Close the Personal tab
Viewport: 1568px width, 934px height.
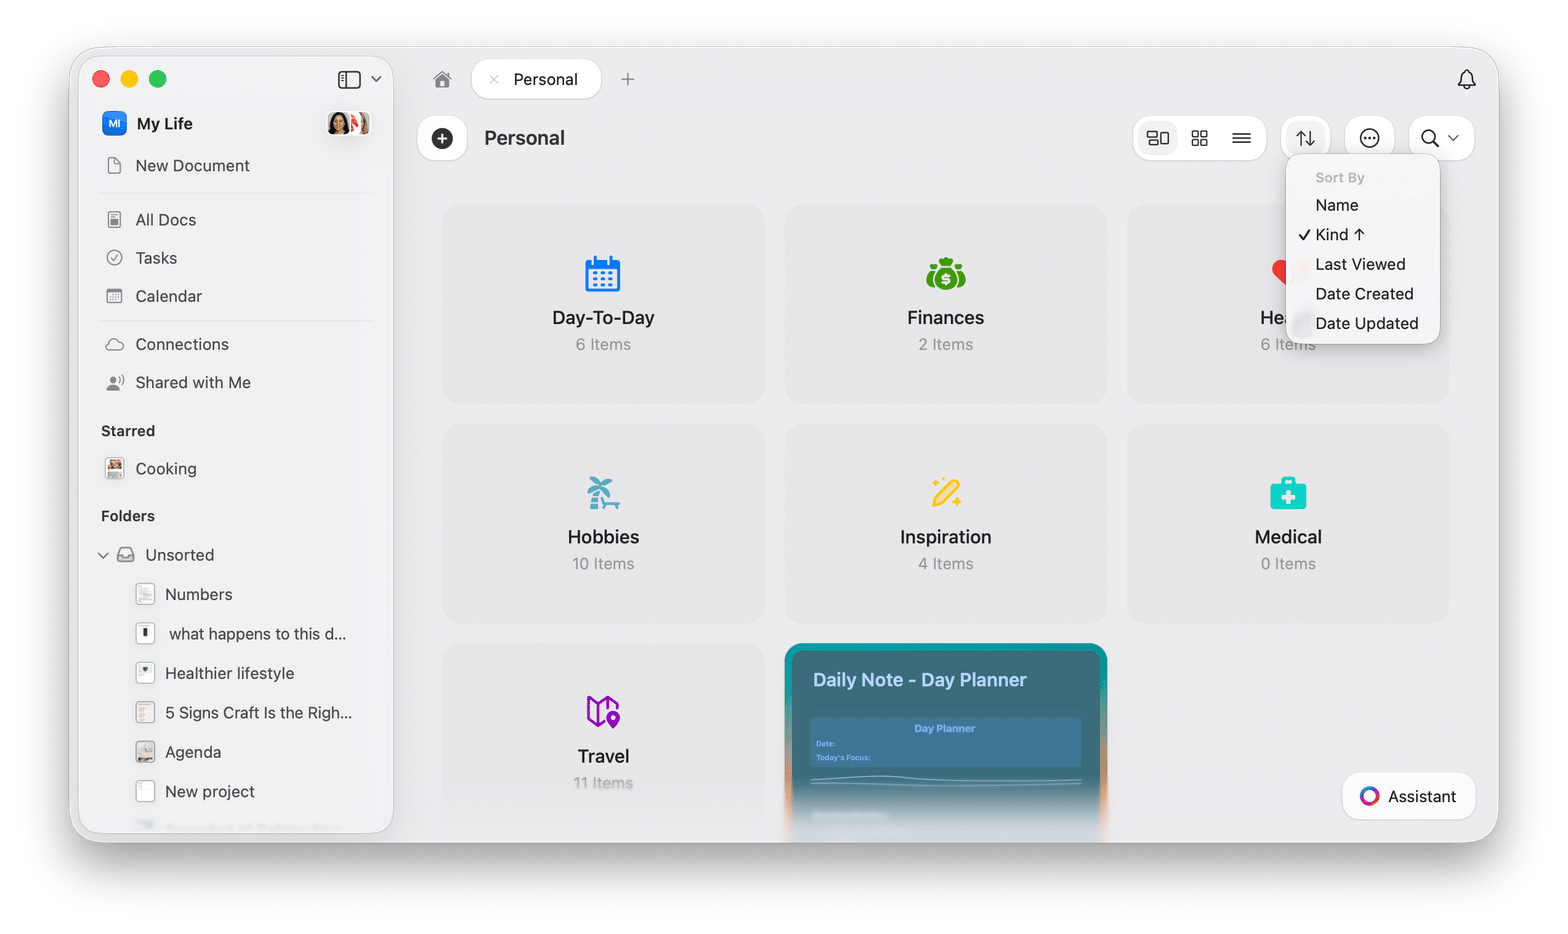tap(494, 79)
